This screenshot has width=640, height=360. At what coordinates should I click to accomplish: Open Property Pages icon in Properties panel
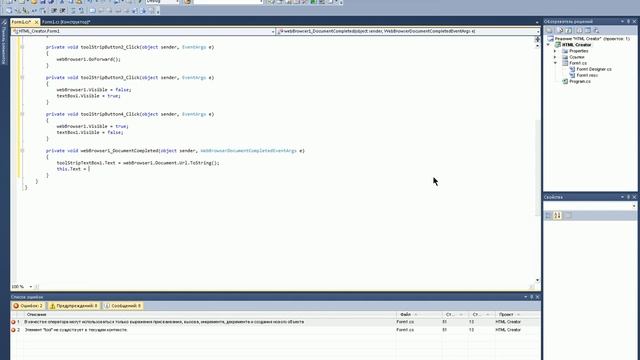[x=568, y=215]
